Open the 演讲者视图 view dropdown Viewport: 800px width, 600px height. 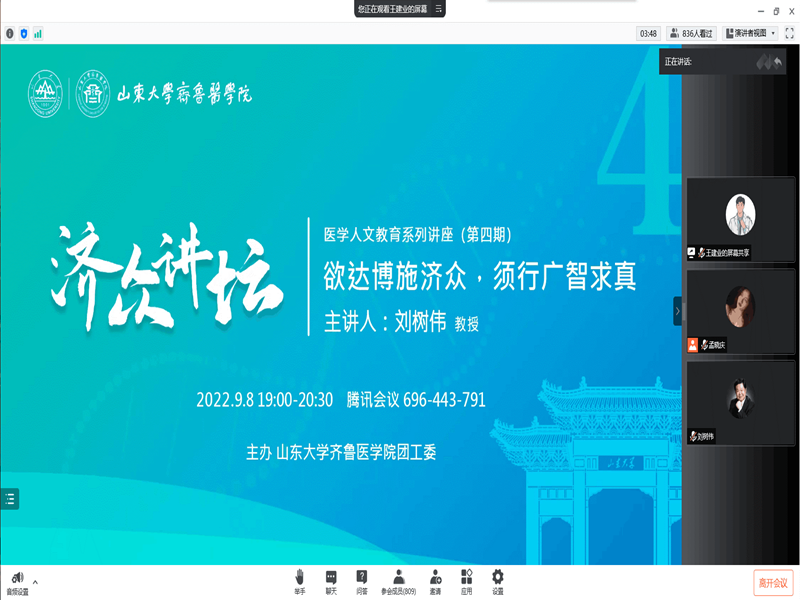752,33
